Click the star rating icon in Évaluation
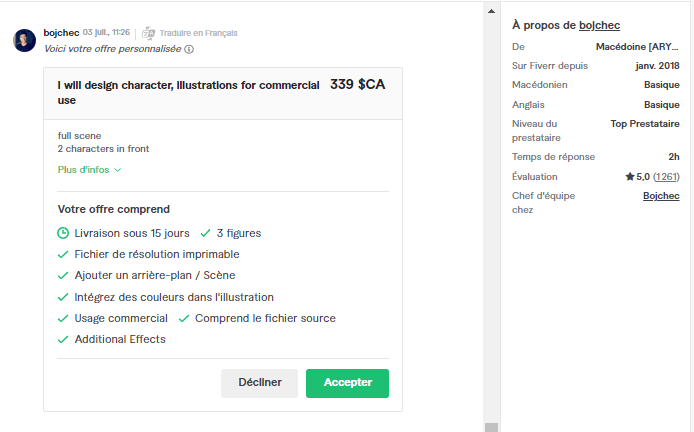Screen dimensions: 694x432 pos(629,176)
